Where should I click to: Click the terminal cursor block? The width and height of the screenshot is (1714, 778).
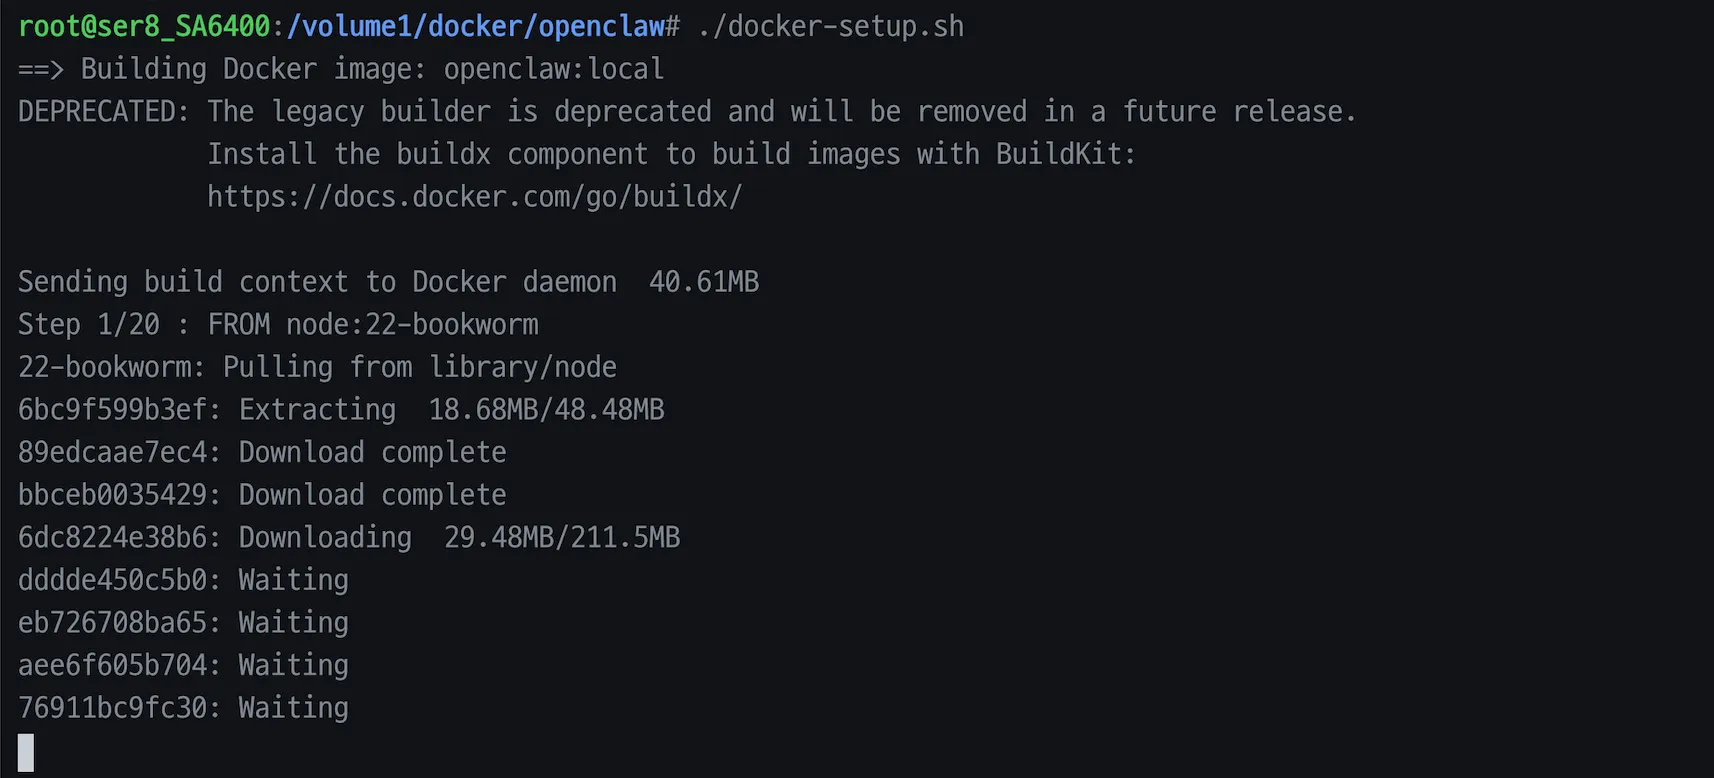26,752
